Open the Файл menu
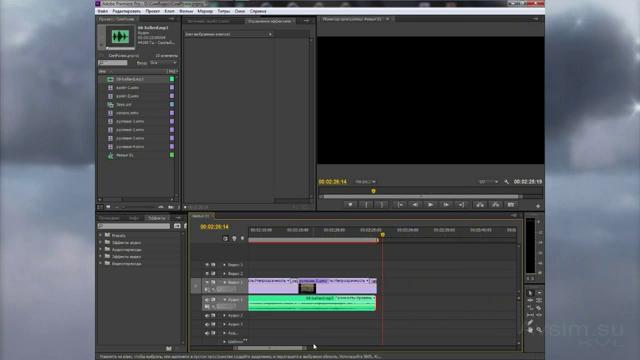This screenshot has width=640, height=360. 102,11
